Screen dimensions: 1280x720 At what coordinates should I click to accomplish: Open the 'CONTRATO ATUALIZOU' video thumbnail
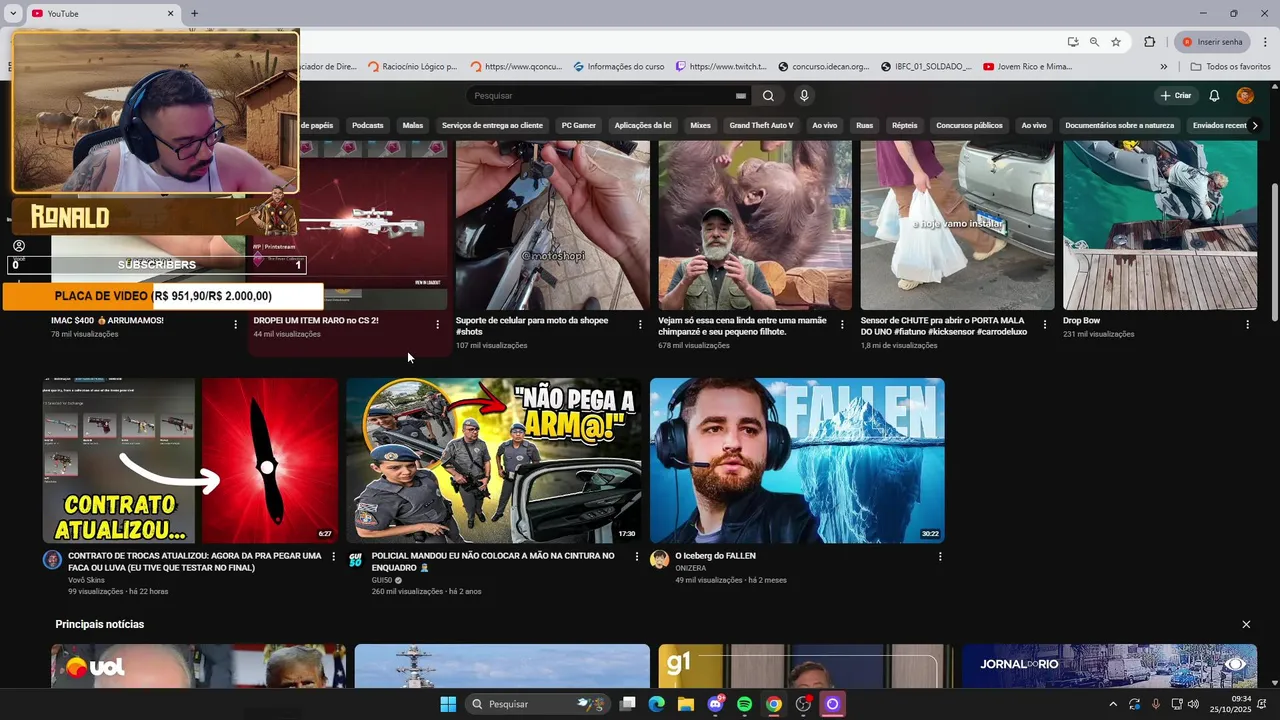click(190, 461)
